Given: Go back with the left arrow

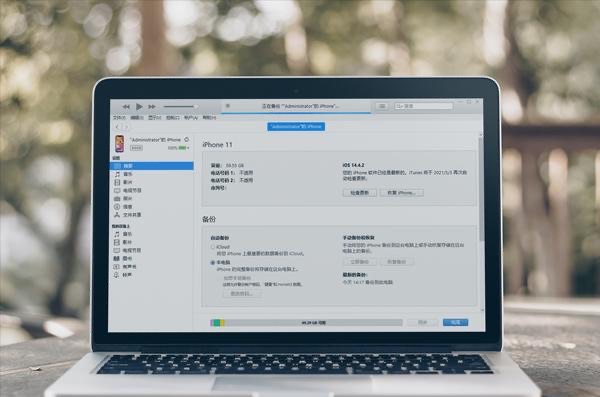Looking at the screenshot, I should tap(117, 127).
